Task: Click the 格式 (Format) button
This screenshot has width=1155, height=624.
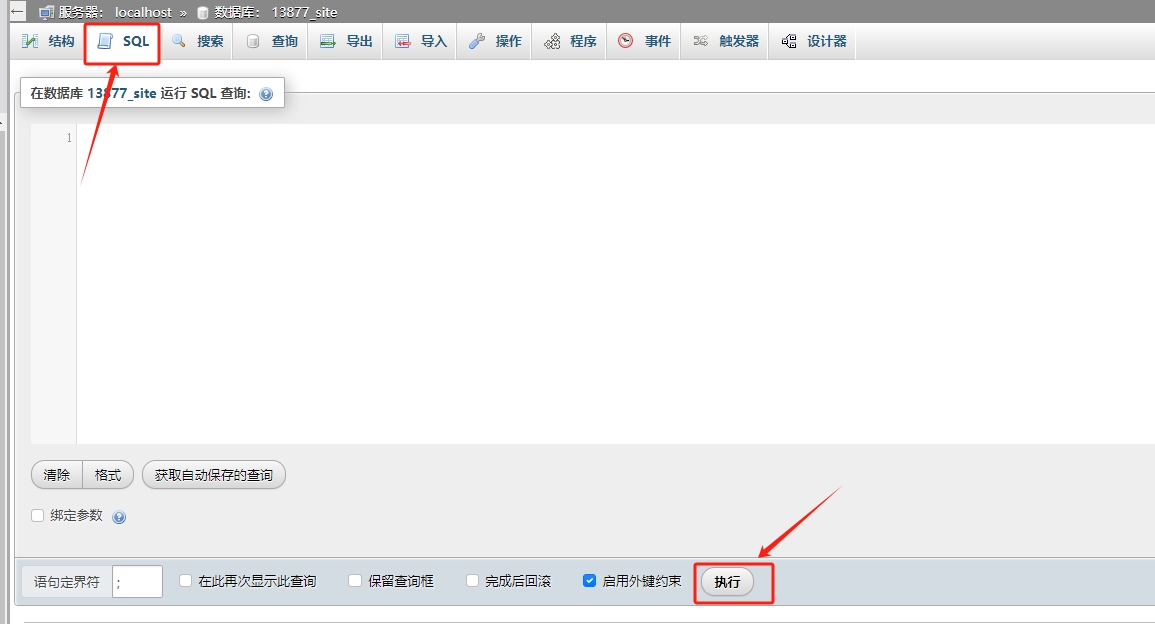Action: coord(108,475)
